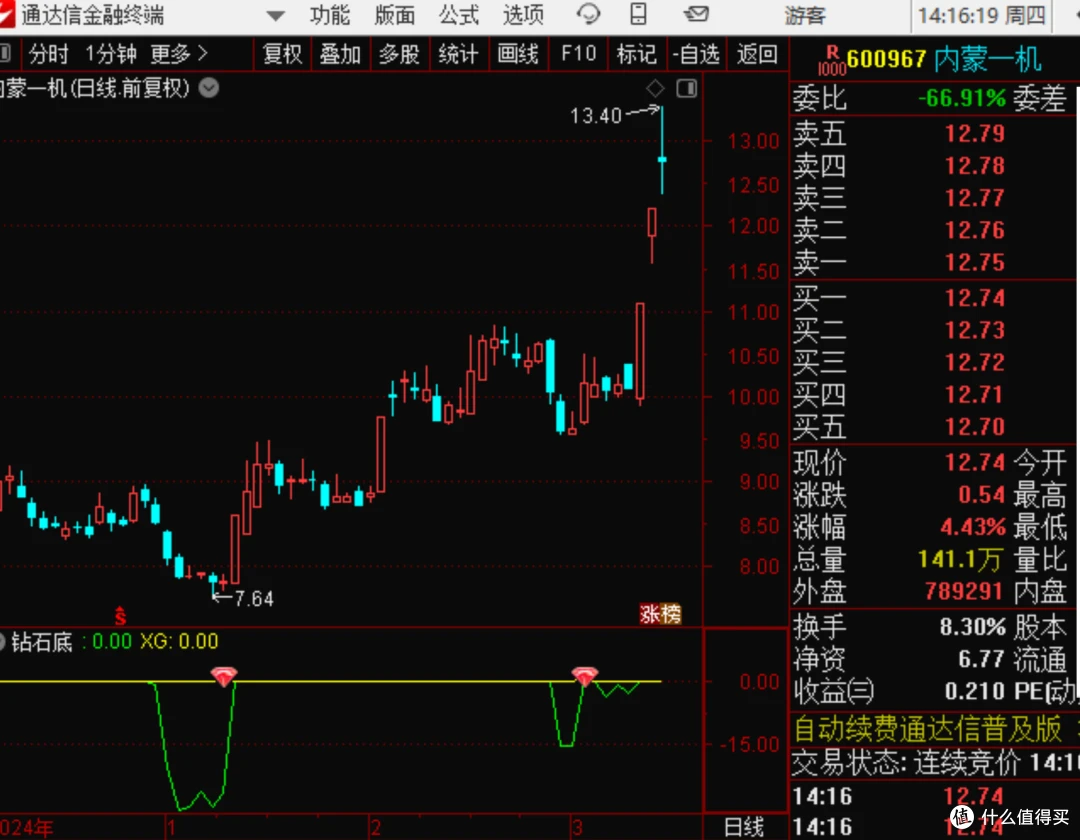Click the mobile phone icon
The height and width of the screenshot is (840, 1080).
point(637,15)
